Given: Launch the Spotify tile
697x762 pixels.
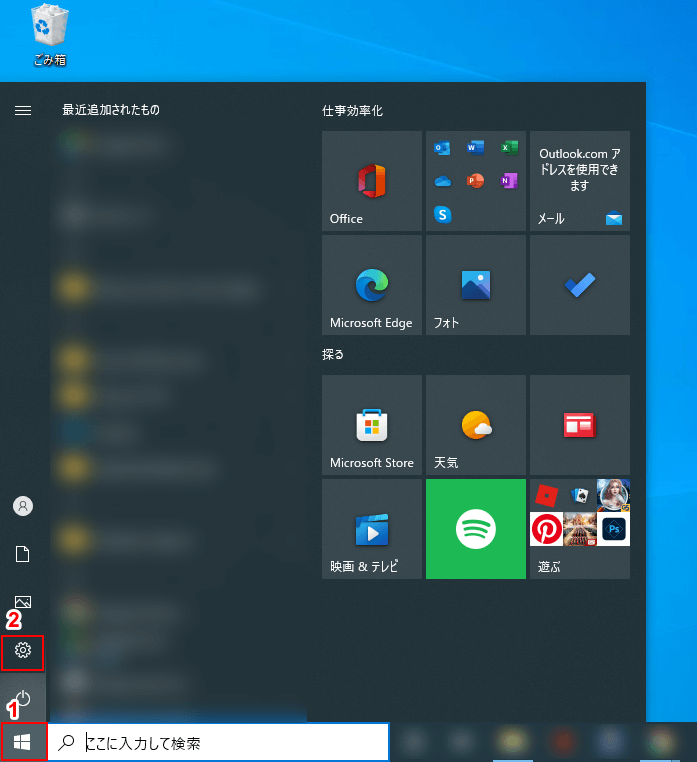Looking at the screenshot, I should 476,529.
